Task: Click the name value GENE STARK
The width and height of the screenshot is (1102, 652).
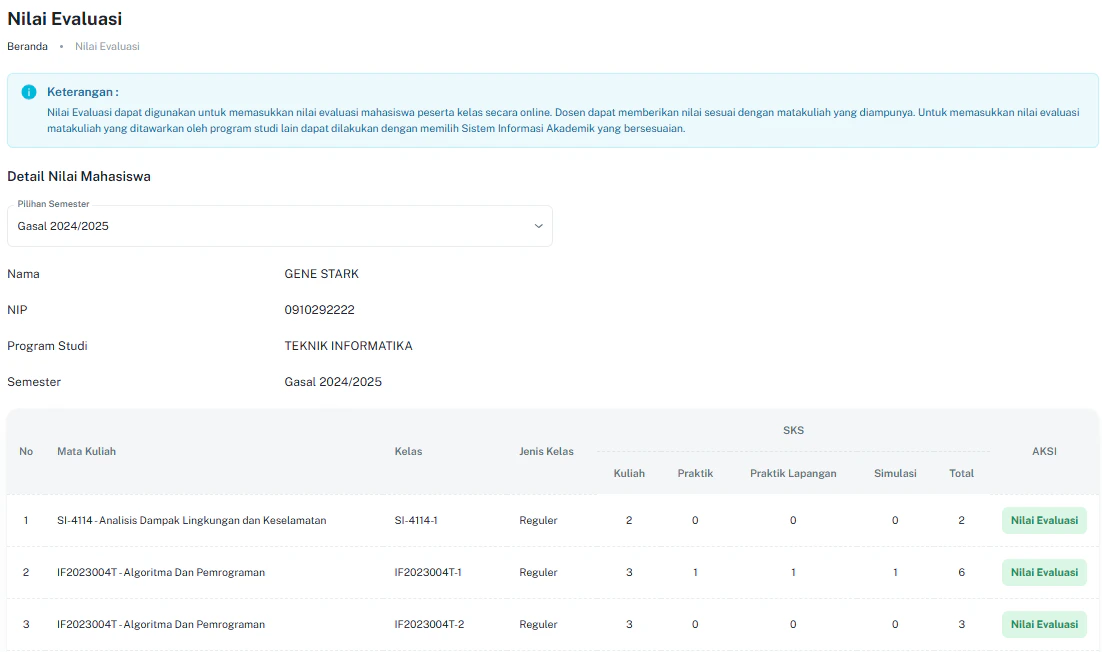Action: pos(321,274)
